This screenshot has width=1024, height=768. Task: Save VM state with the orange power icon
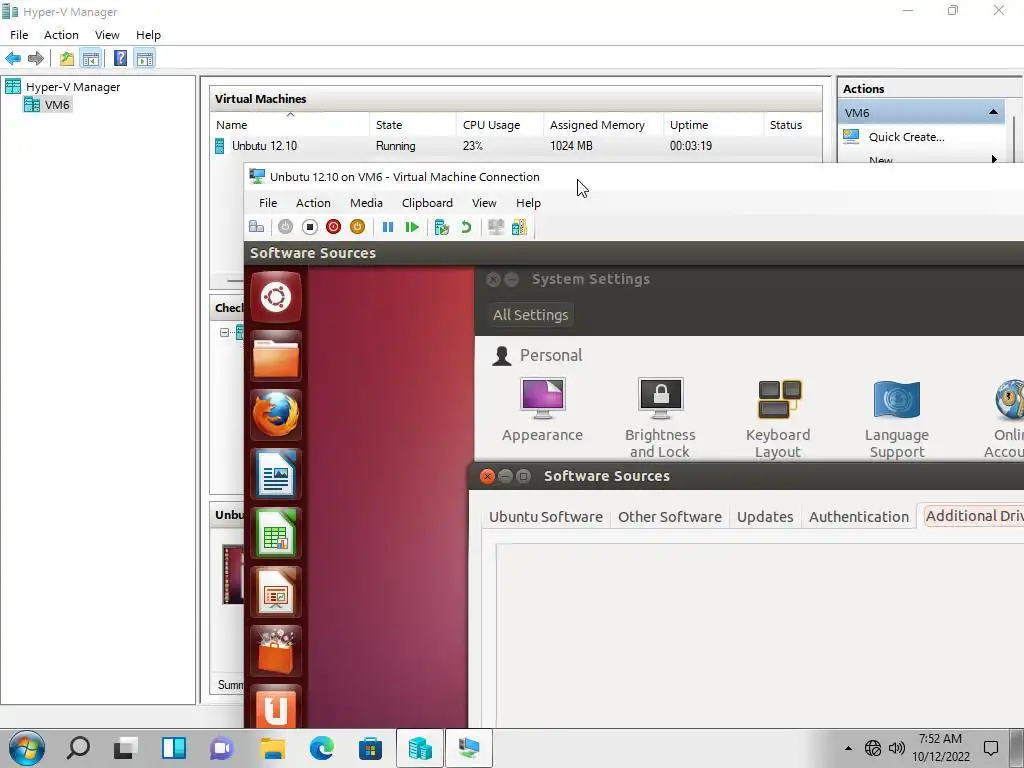tap(357, 227)
